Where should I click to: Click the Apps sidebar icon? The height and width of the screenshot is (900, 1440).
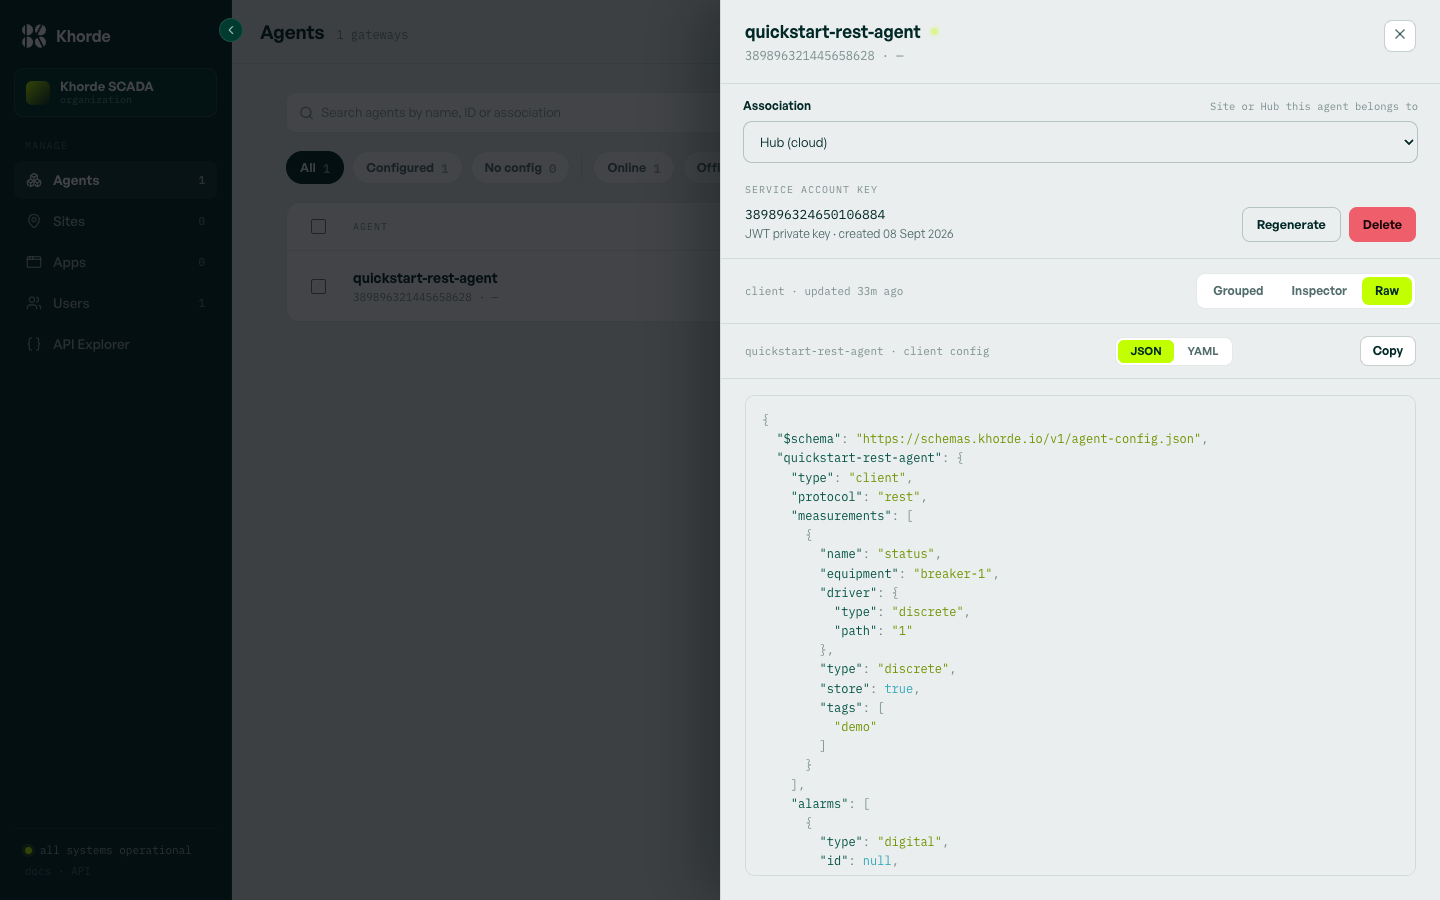pos(34,262)
